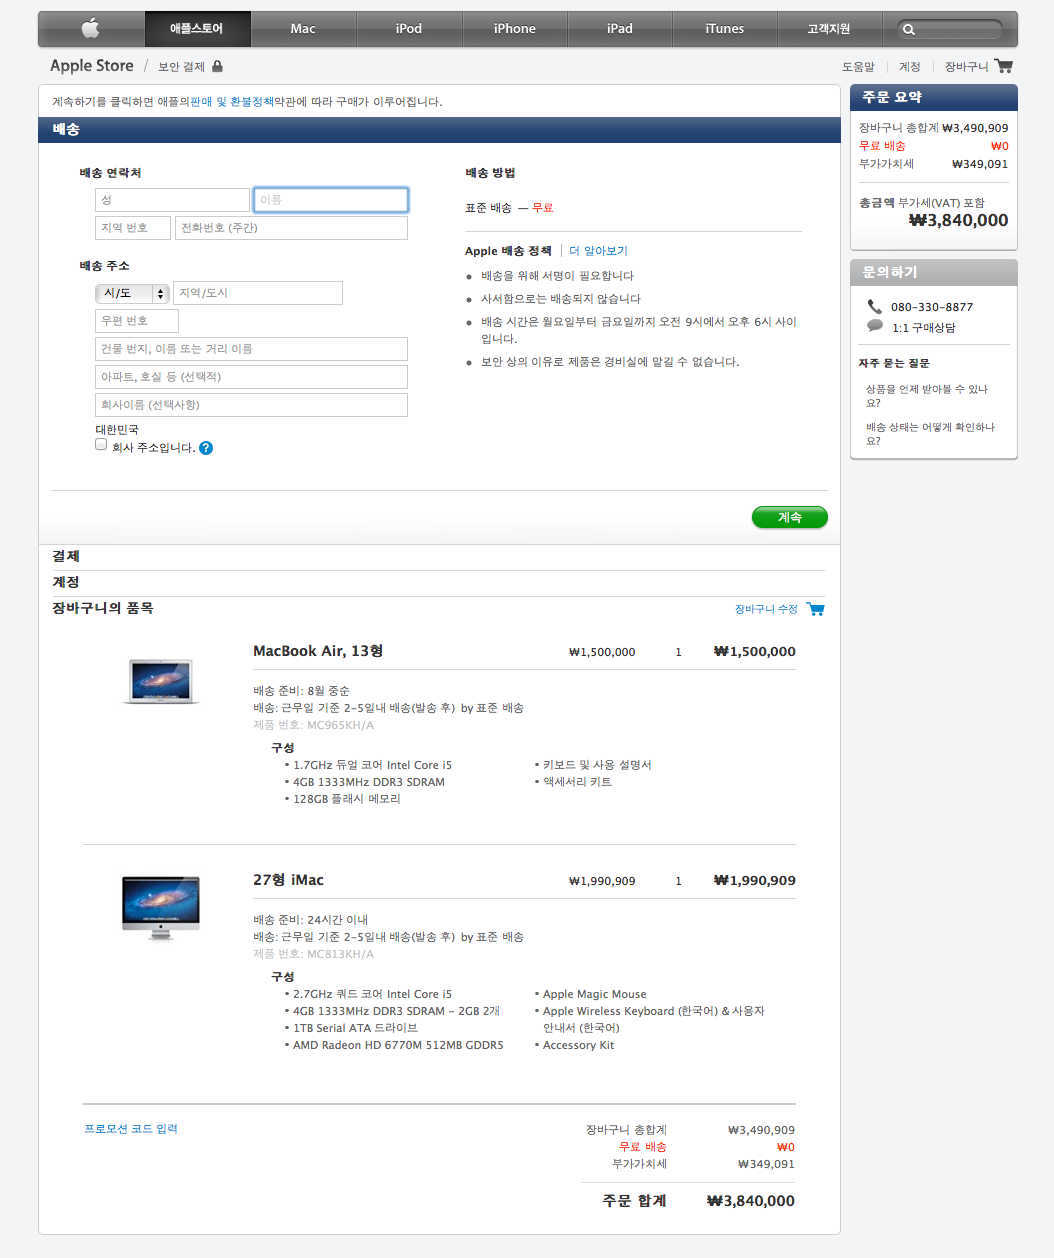1054x1258 pixels.
Task: Click the ₩3,840,000 total in 주문 요약
Action: (x=958, y=220)
